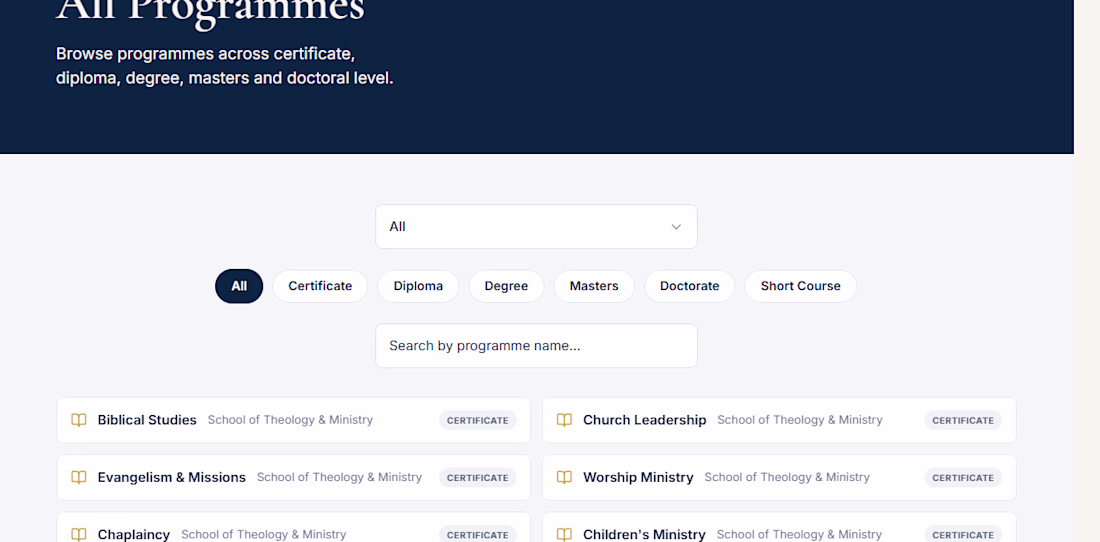Open the Children's Ministry programme
The height and width of the screenshot is (542, 1100).
779,527
